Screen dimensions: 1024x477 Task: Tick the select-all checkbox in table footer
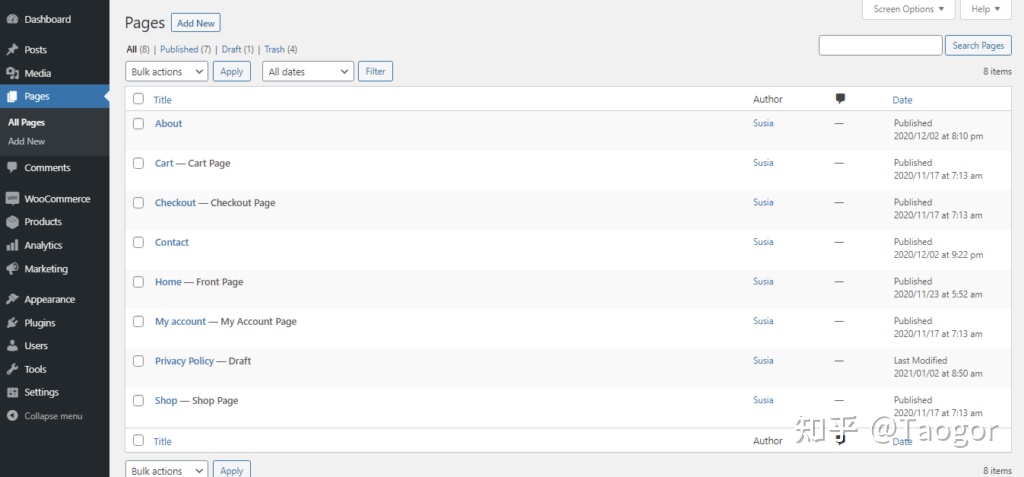coord(138,440)
